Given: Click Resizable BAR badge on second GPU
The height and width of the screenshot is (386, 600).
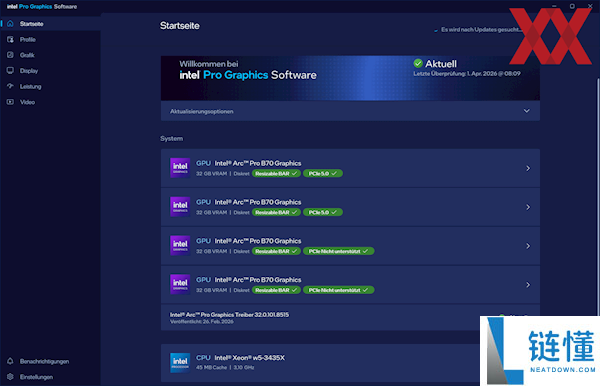Looking at the screenshot, I should (x=276, y=212).
